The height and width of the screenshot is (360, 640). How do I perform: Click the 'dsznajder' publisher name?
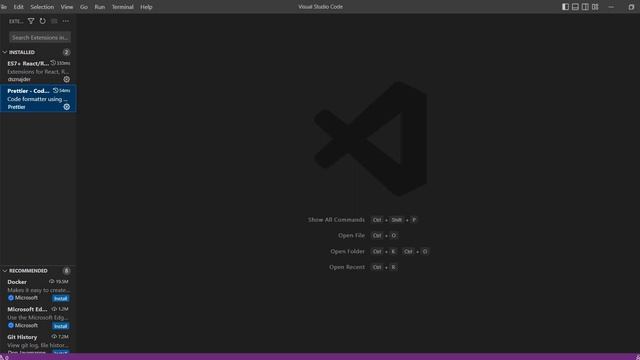(19, 79)
